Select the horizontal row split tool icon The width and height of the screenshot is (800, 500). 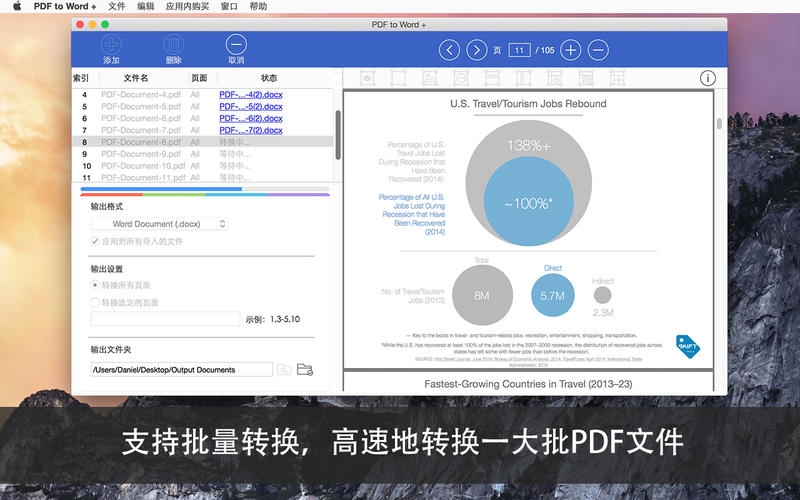coord(492,78)
